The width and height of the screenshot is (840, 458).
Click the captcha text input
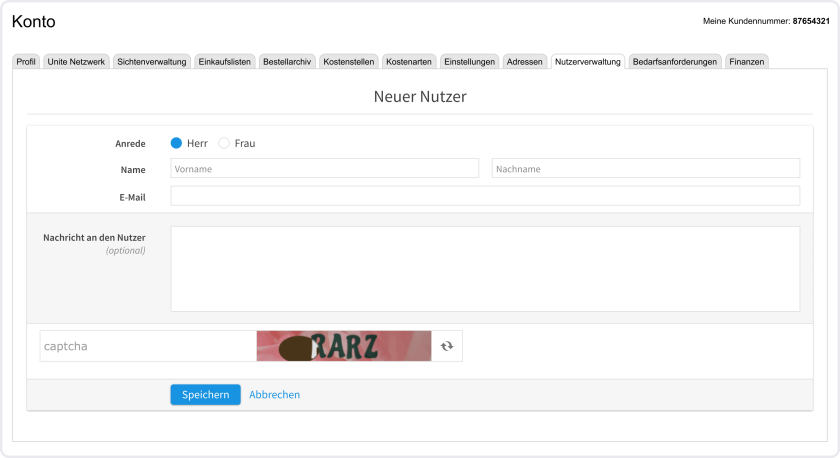click(x=147, y=346)
